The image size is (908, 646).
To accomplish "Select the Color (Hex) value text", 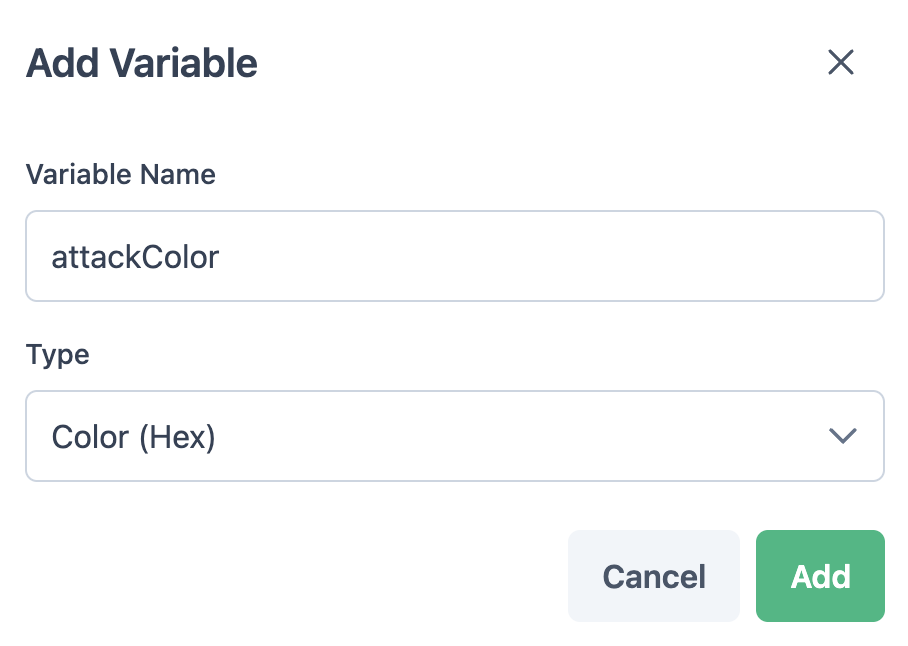I will pyautogui.click(x=134, y=437).
